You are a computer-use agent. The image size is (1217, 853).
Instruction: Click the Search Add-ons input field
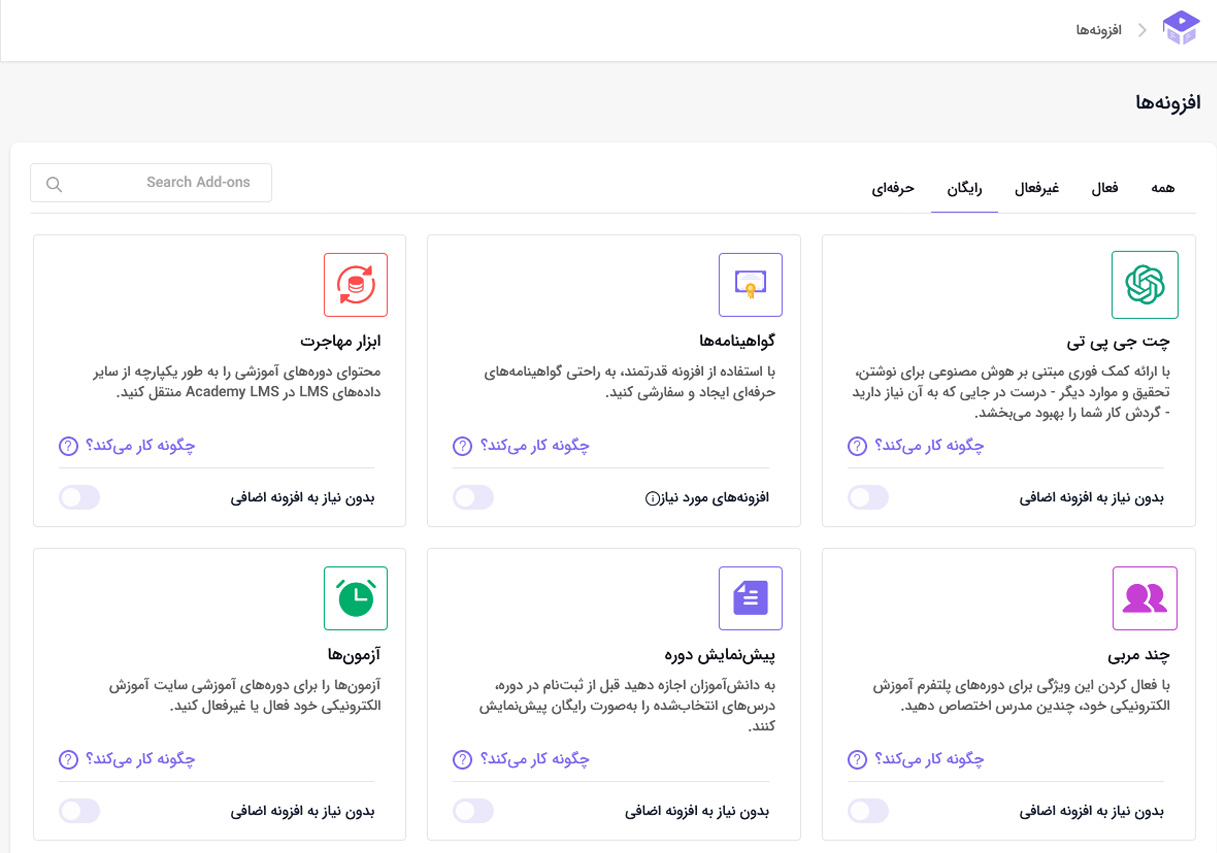151,183
